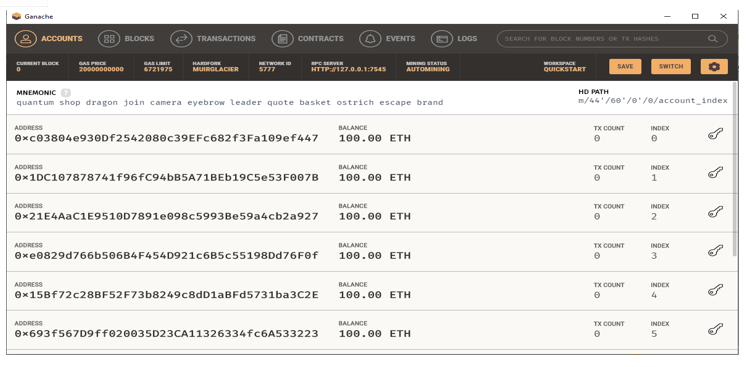Screen dimensions: 746x367
Task: Minimize the Ganache window
Action: 667,16
